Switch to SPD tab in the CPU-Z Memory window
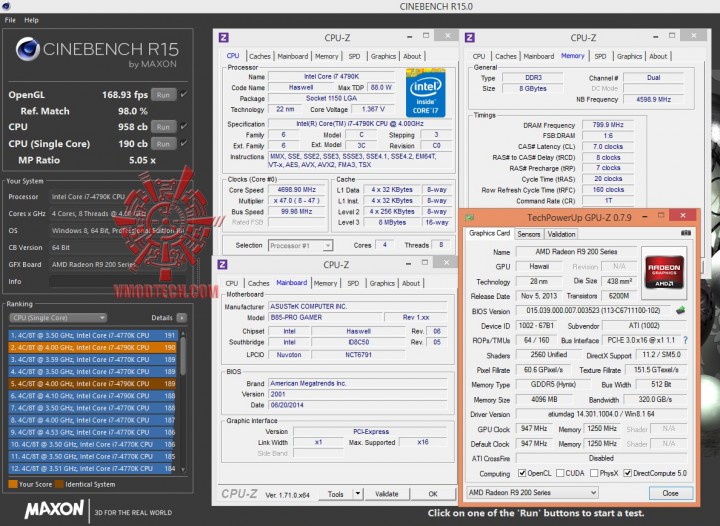The width and height of the screenshot is (720, 526). click(x=600, y=56)
